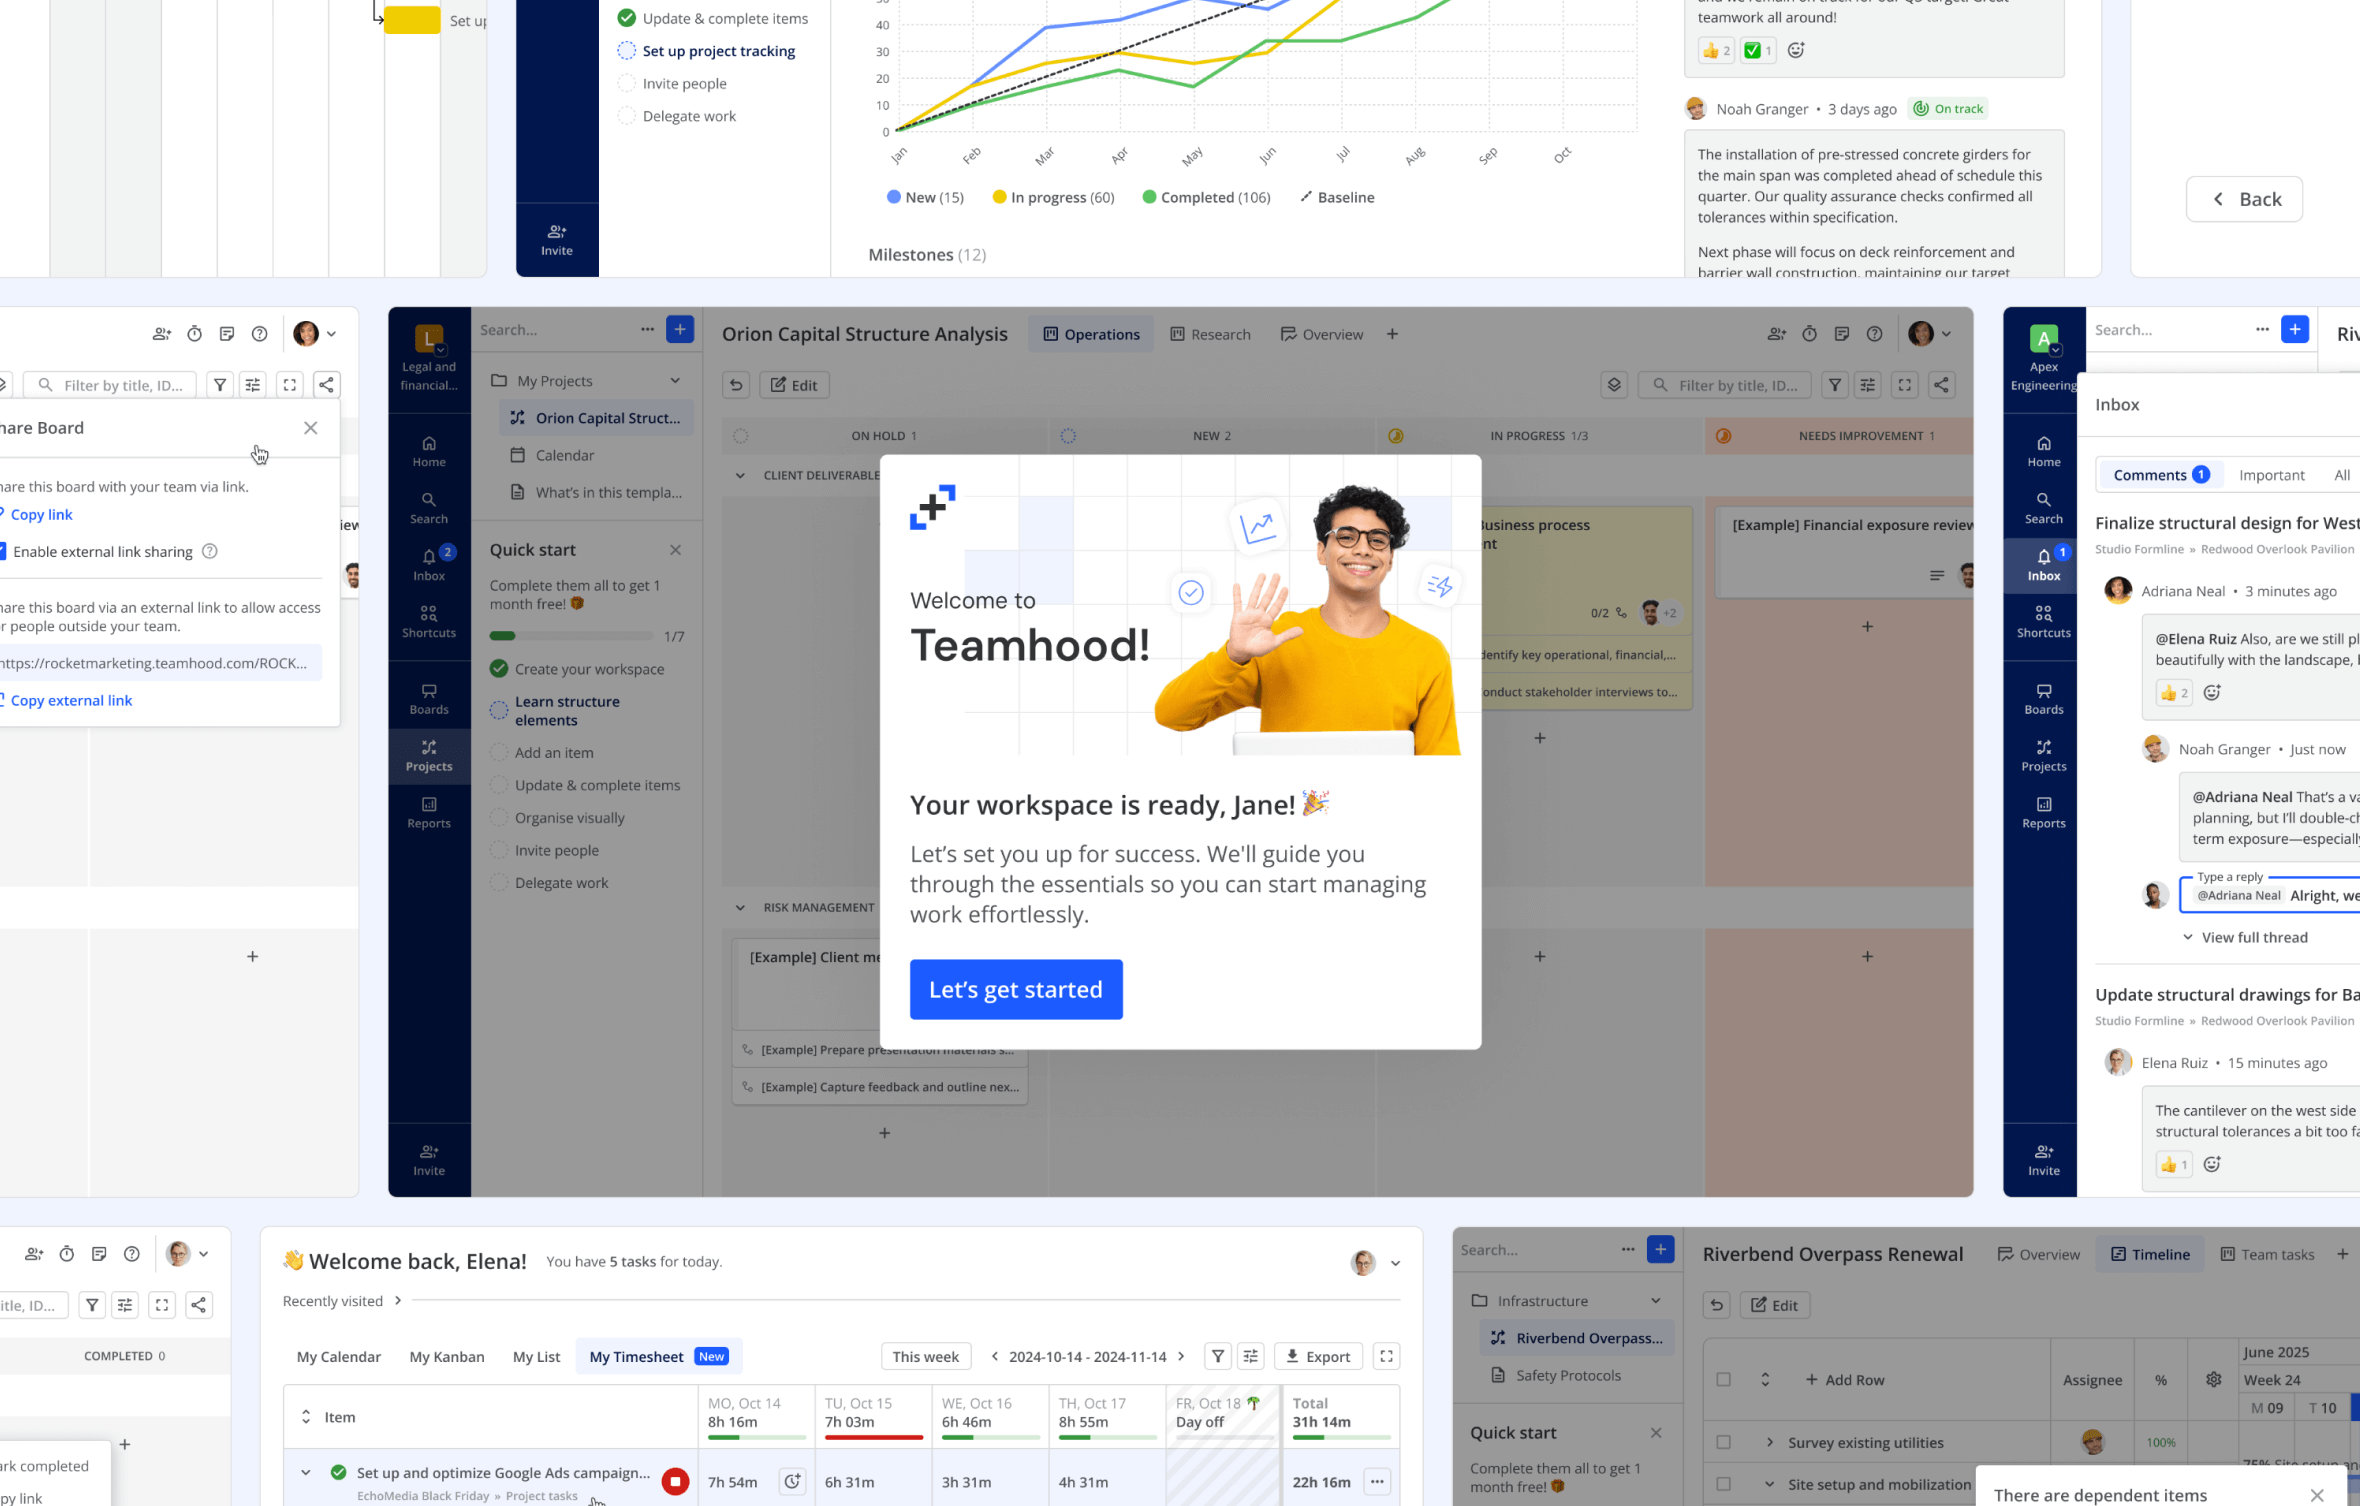Click the Quick start 1/7 progress bar

tap(570, 636)
